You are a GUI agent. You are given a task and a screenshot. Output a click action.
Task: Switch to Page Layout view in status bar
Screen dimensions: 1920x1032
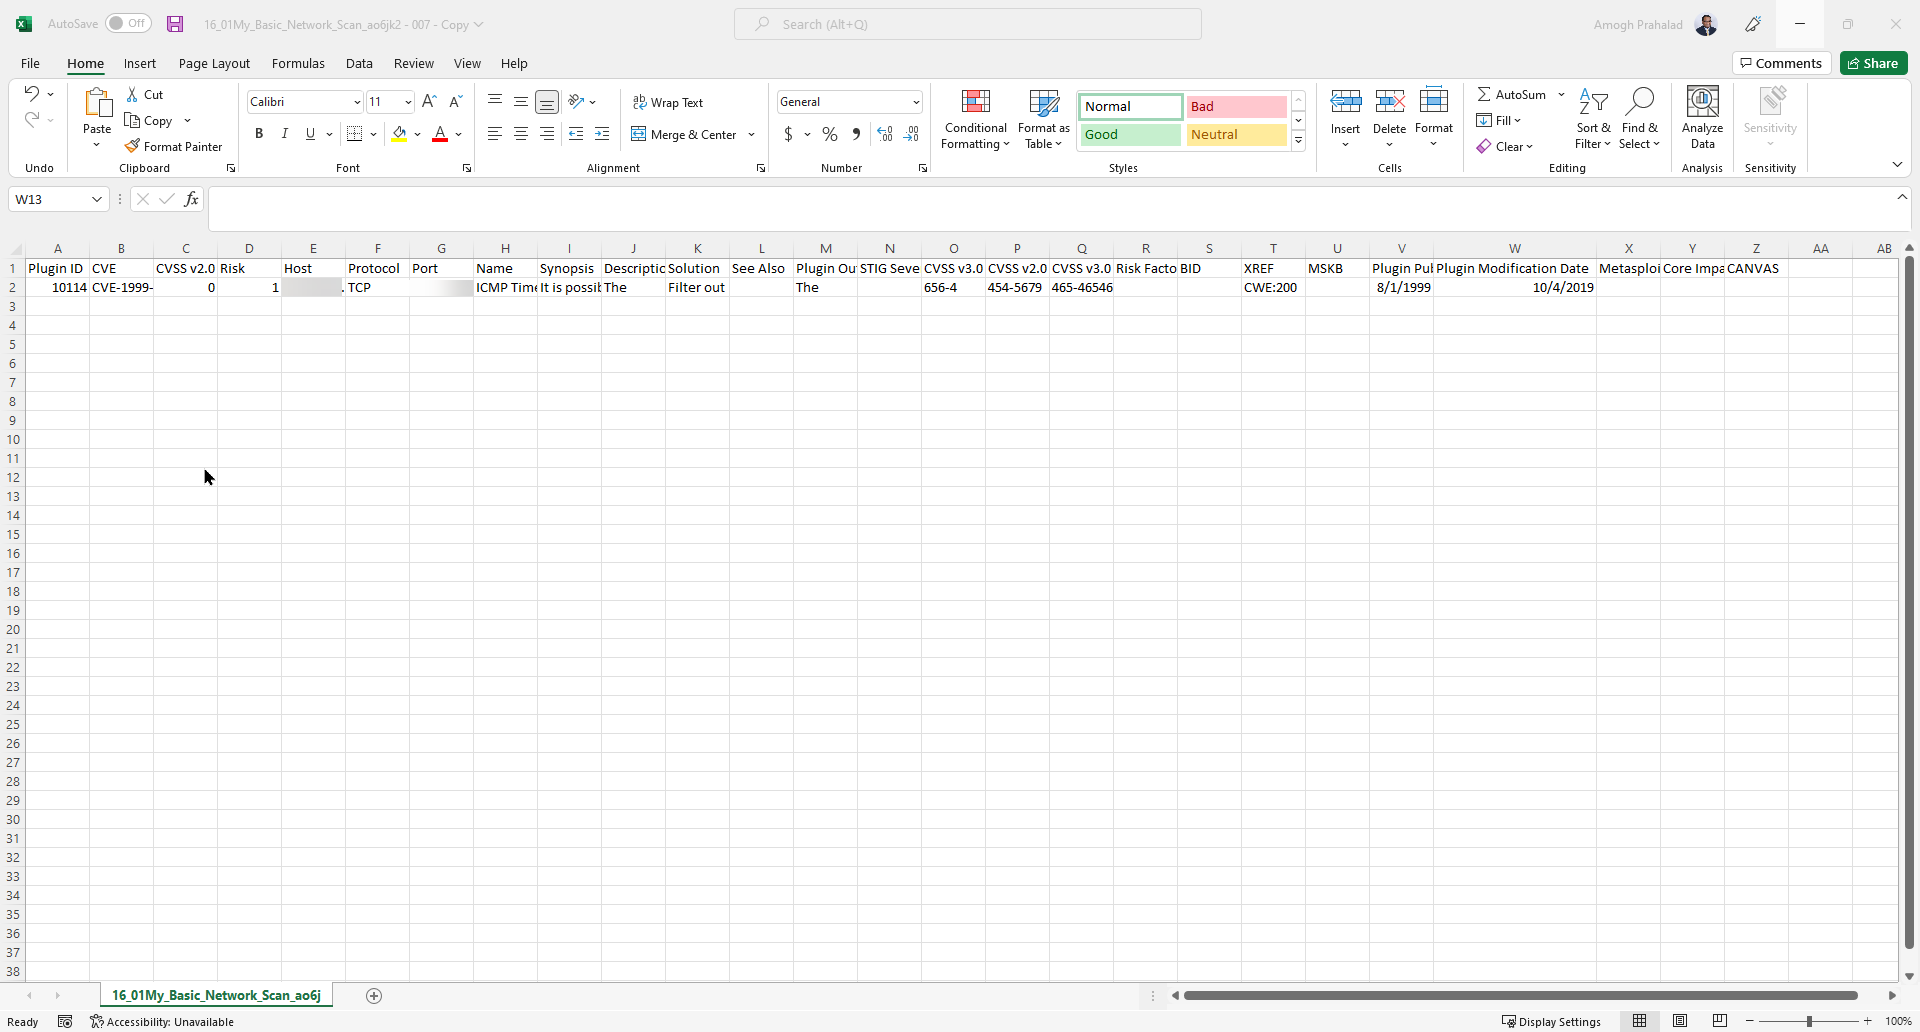[1680, 1021]
